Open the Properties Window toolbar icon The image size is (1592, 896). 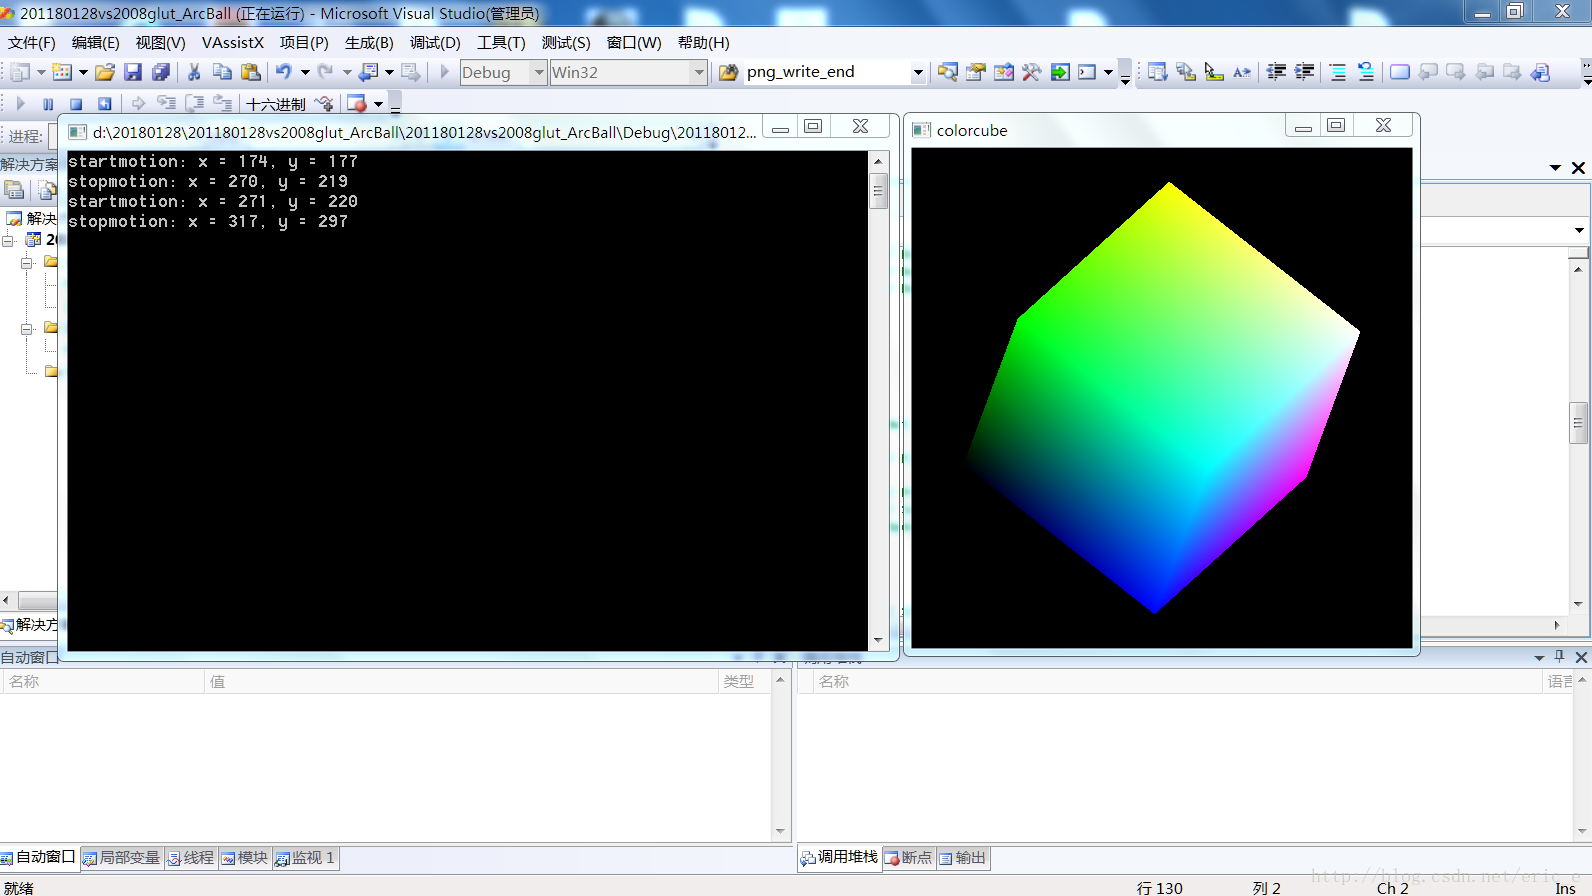[x=976, y=72]
